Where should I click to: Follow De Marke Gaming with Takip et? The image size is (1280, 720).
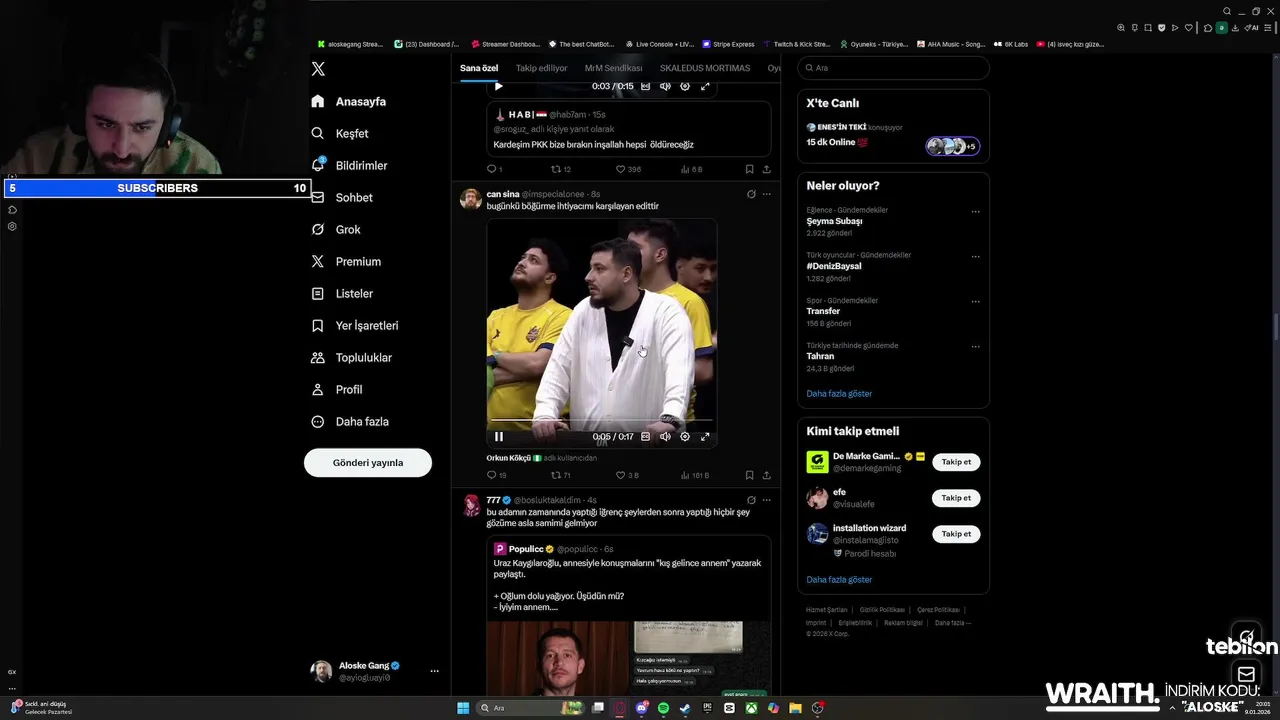[x=956, y=462]
